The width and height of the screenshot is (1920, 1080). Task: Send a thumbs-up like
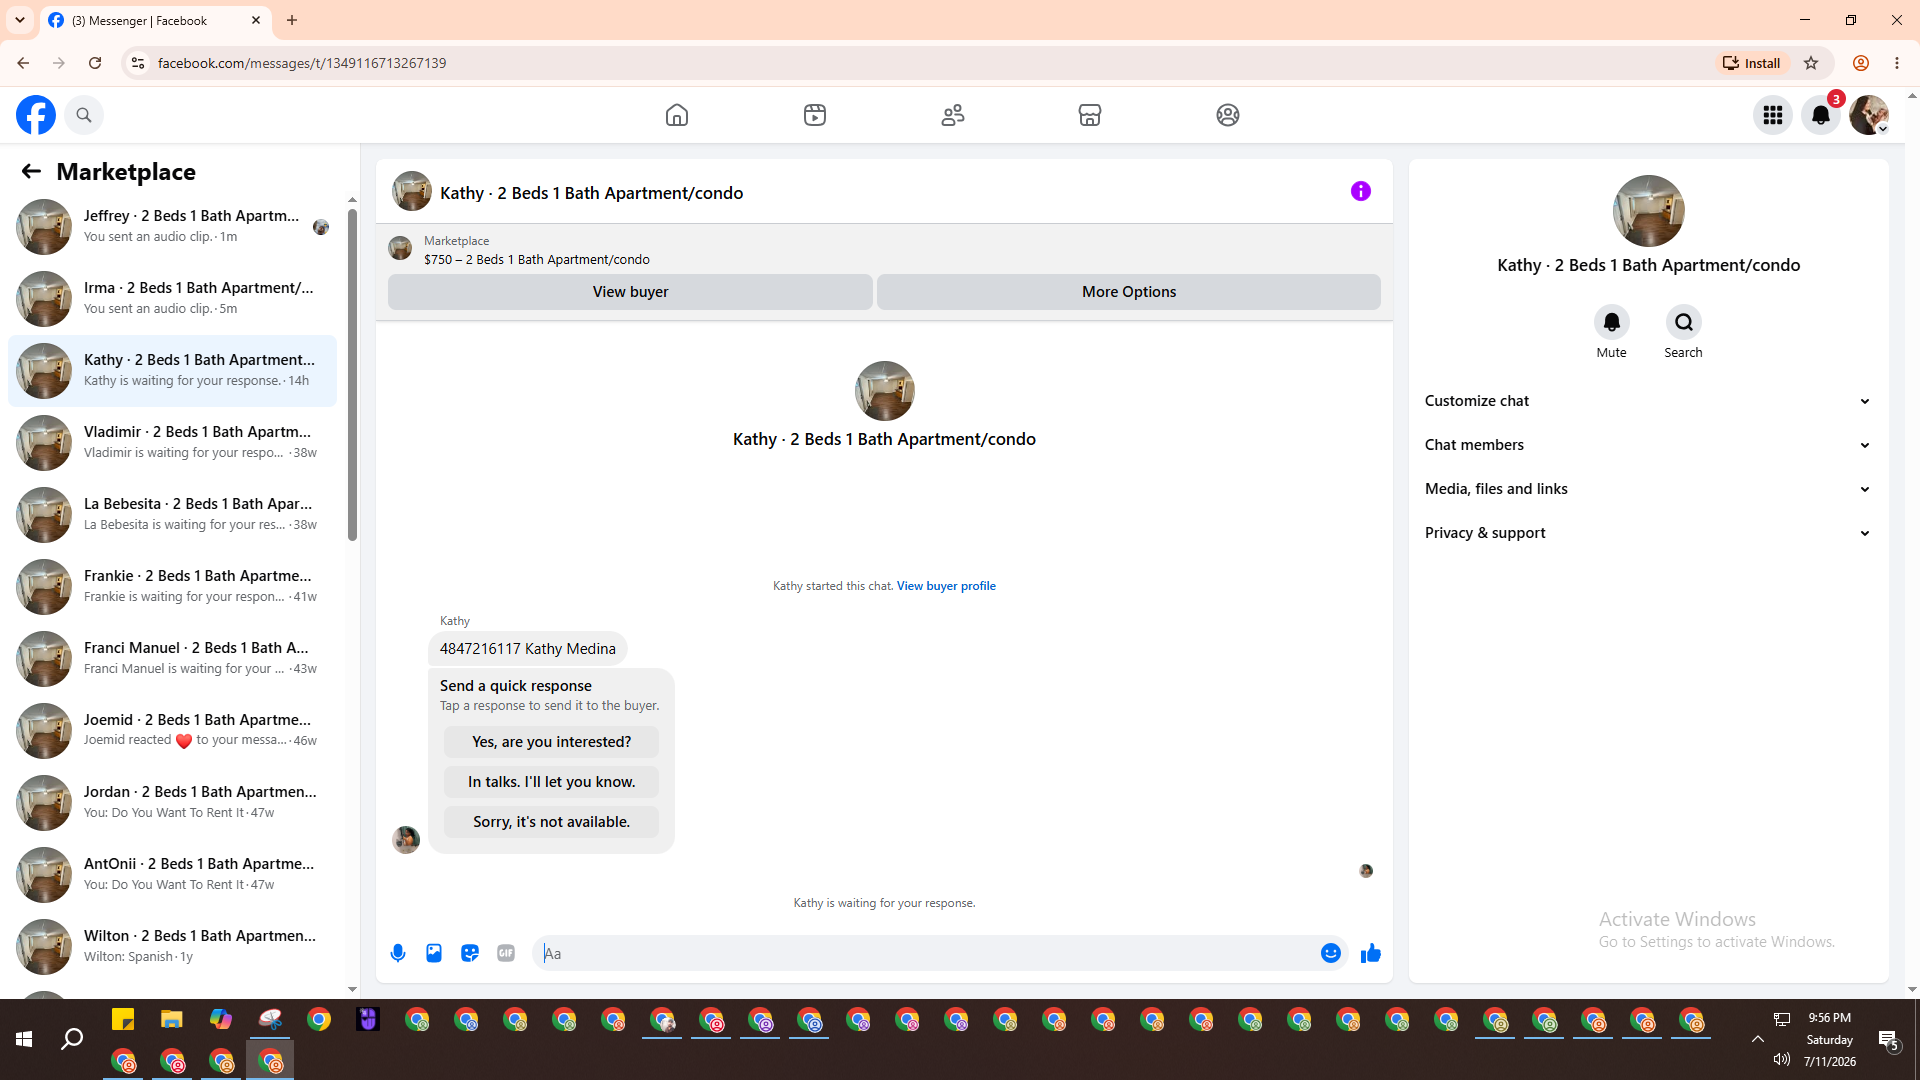point(1371,953)
